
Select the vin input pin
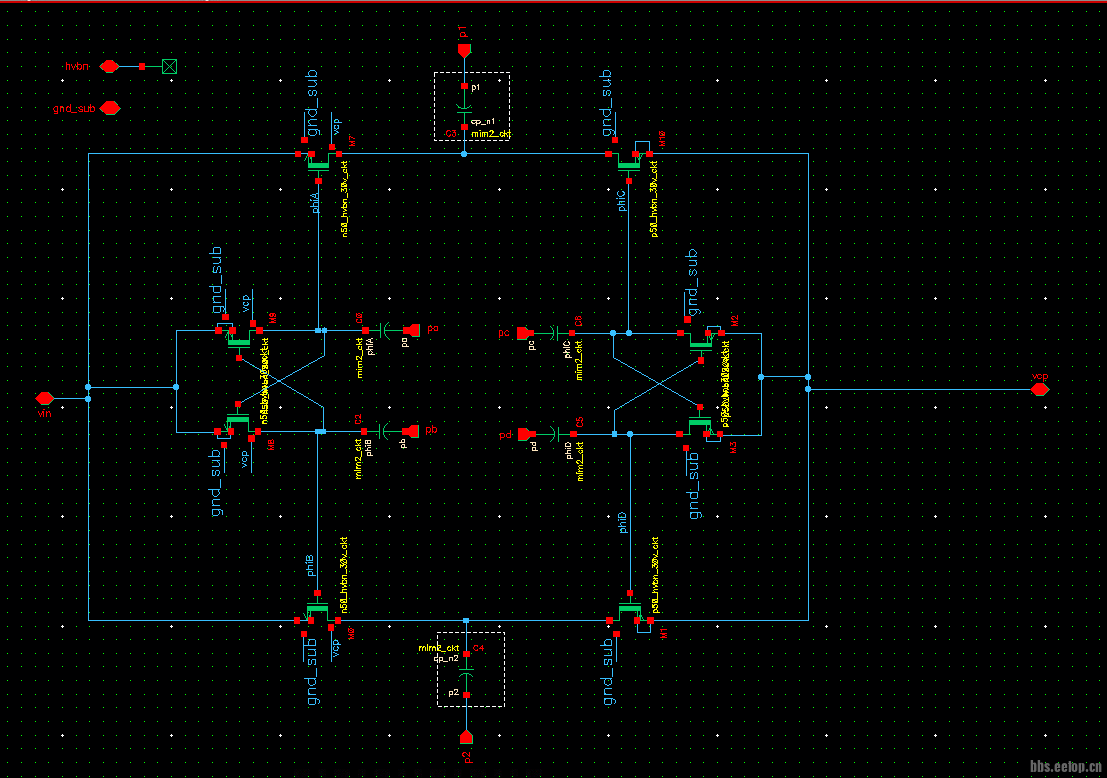[x=44, y=398]
